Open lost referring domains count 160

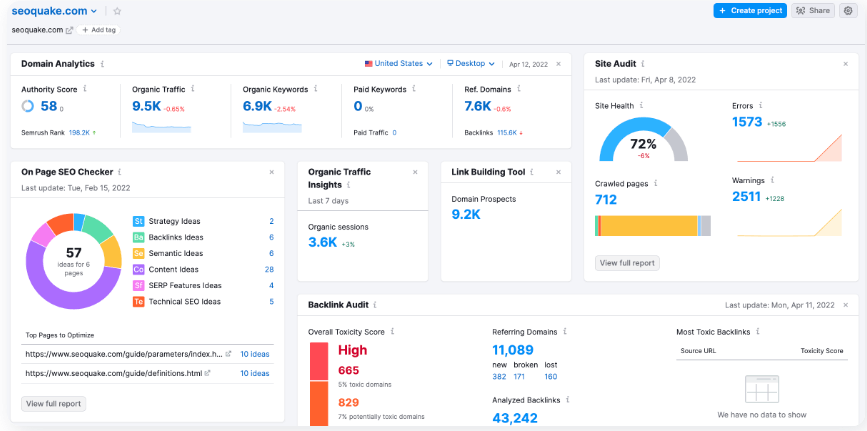(551, 377)
